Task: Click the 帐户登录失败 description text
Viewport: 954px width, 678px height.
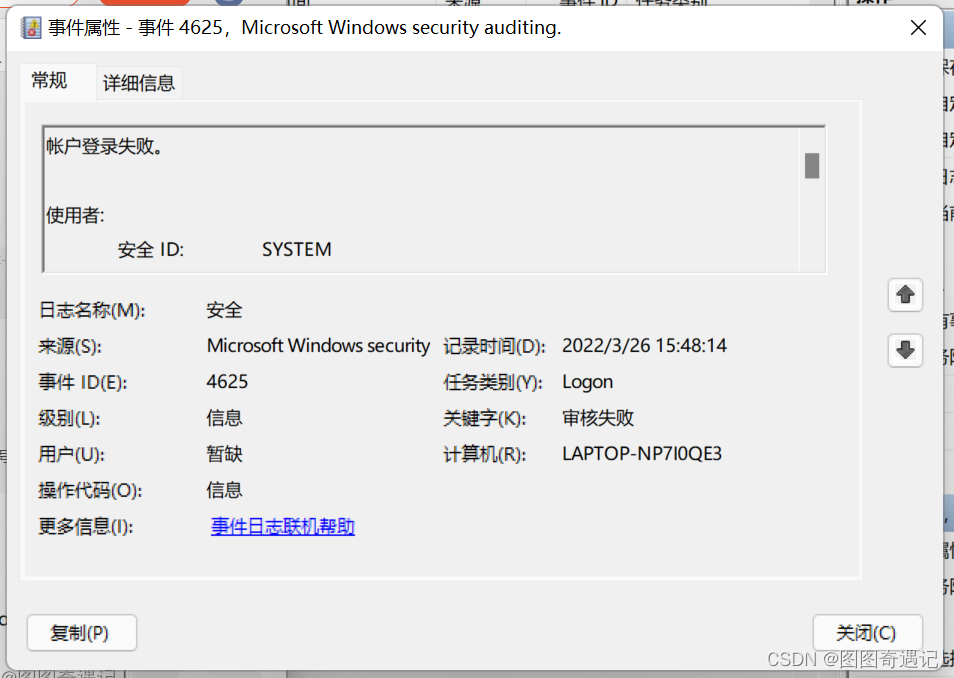Action: [105, 147]
